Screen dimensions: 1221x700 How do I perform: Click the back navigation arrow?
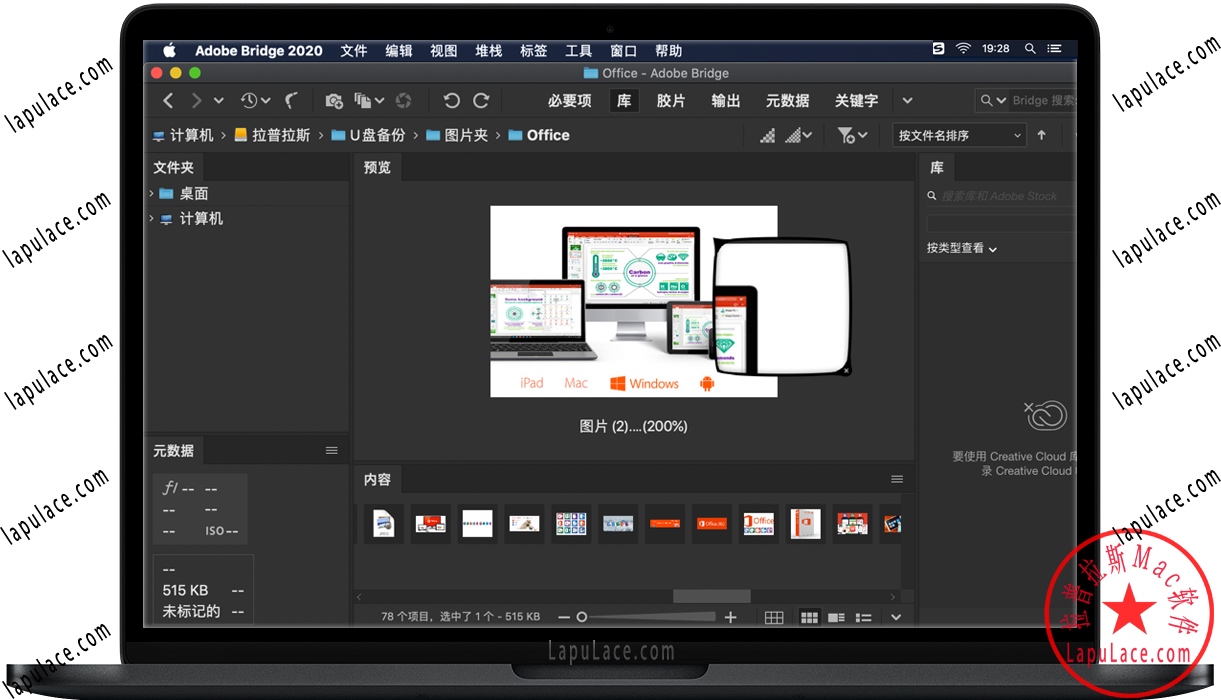(x=168, y=100)
